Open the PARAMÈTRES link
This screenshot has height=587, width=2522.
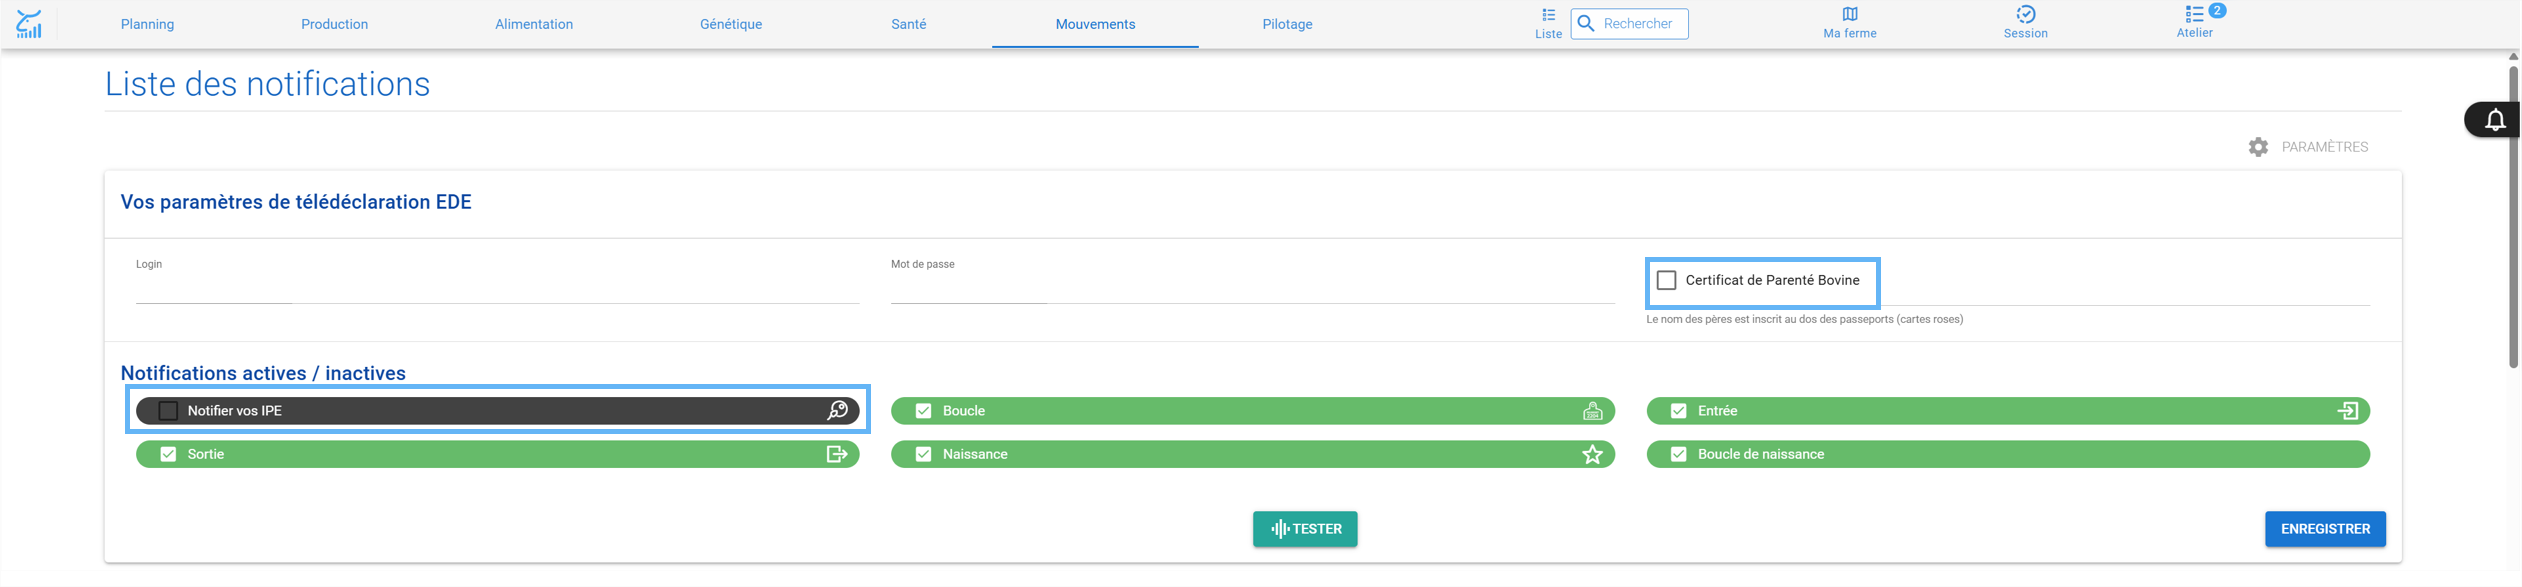click(x=2324, y=147)
